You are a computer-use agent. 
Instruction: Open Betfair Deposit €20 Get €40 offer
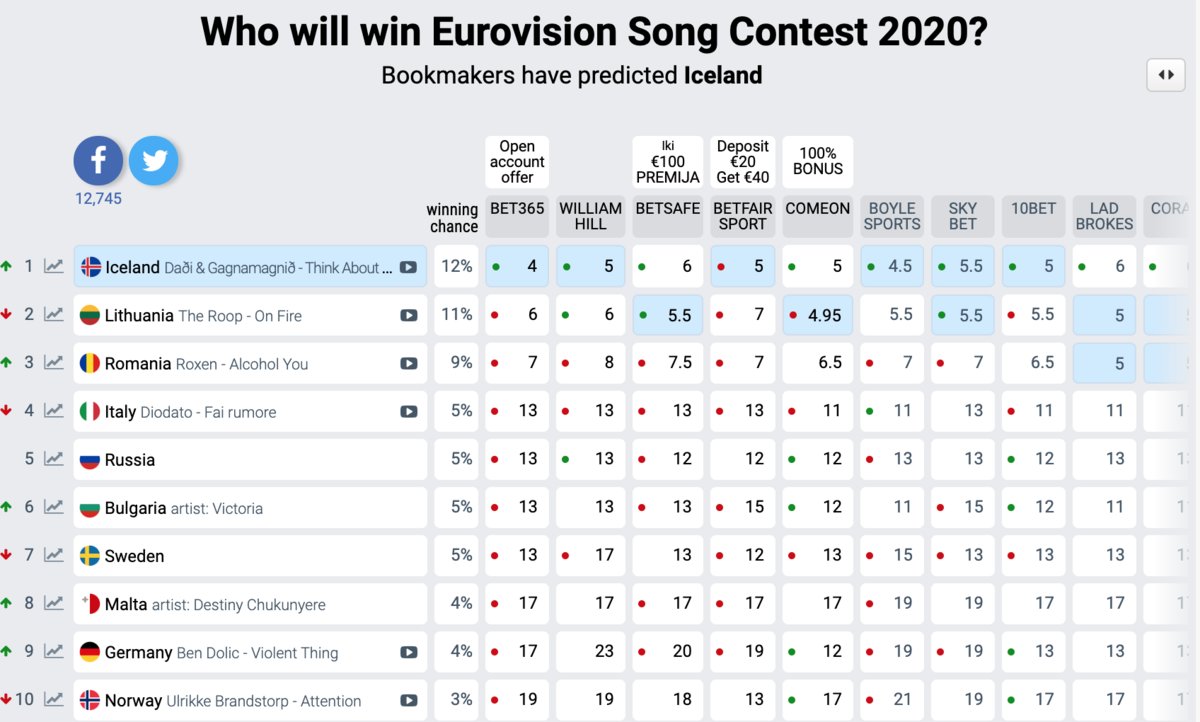(743, 162)
